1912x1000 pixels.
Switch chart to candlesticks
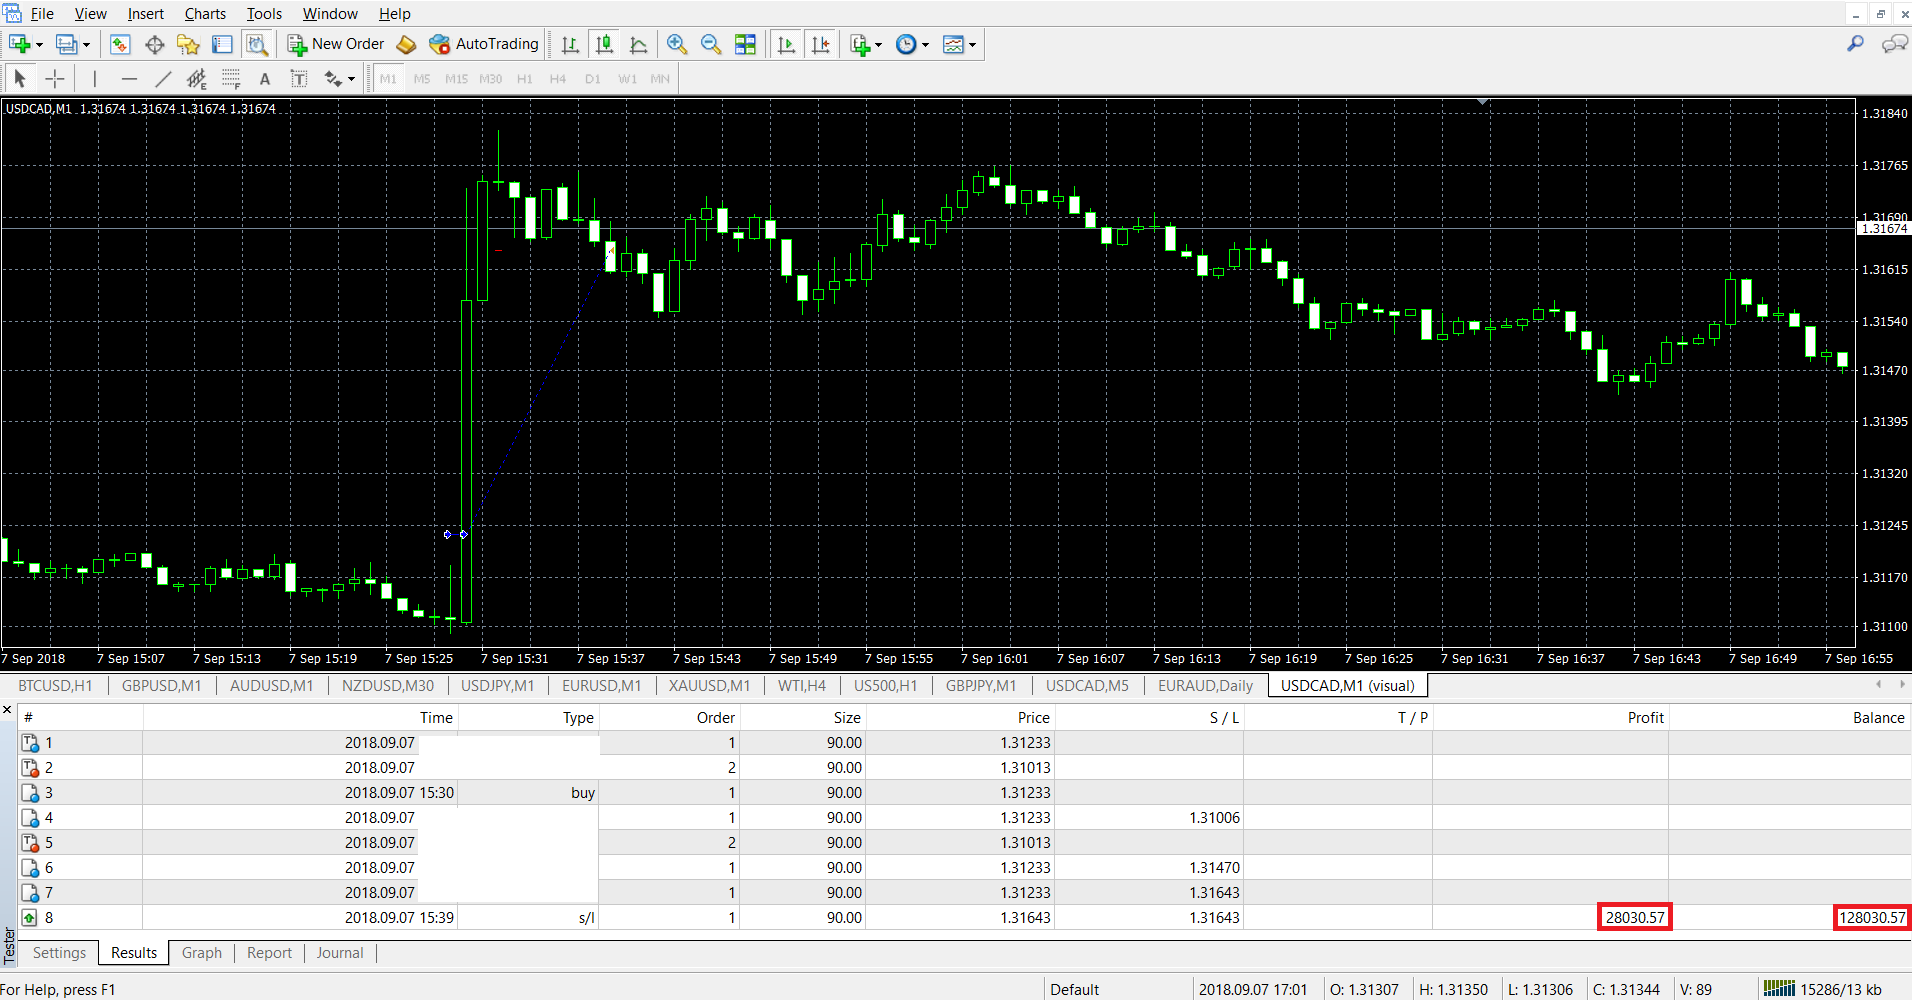pos(604,44)
